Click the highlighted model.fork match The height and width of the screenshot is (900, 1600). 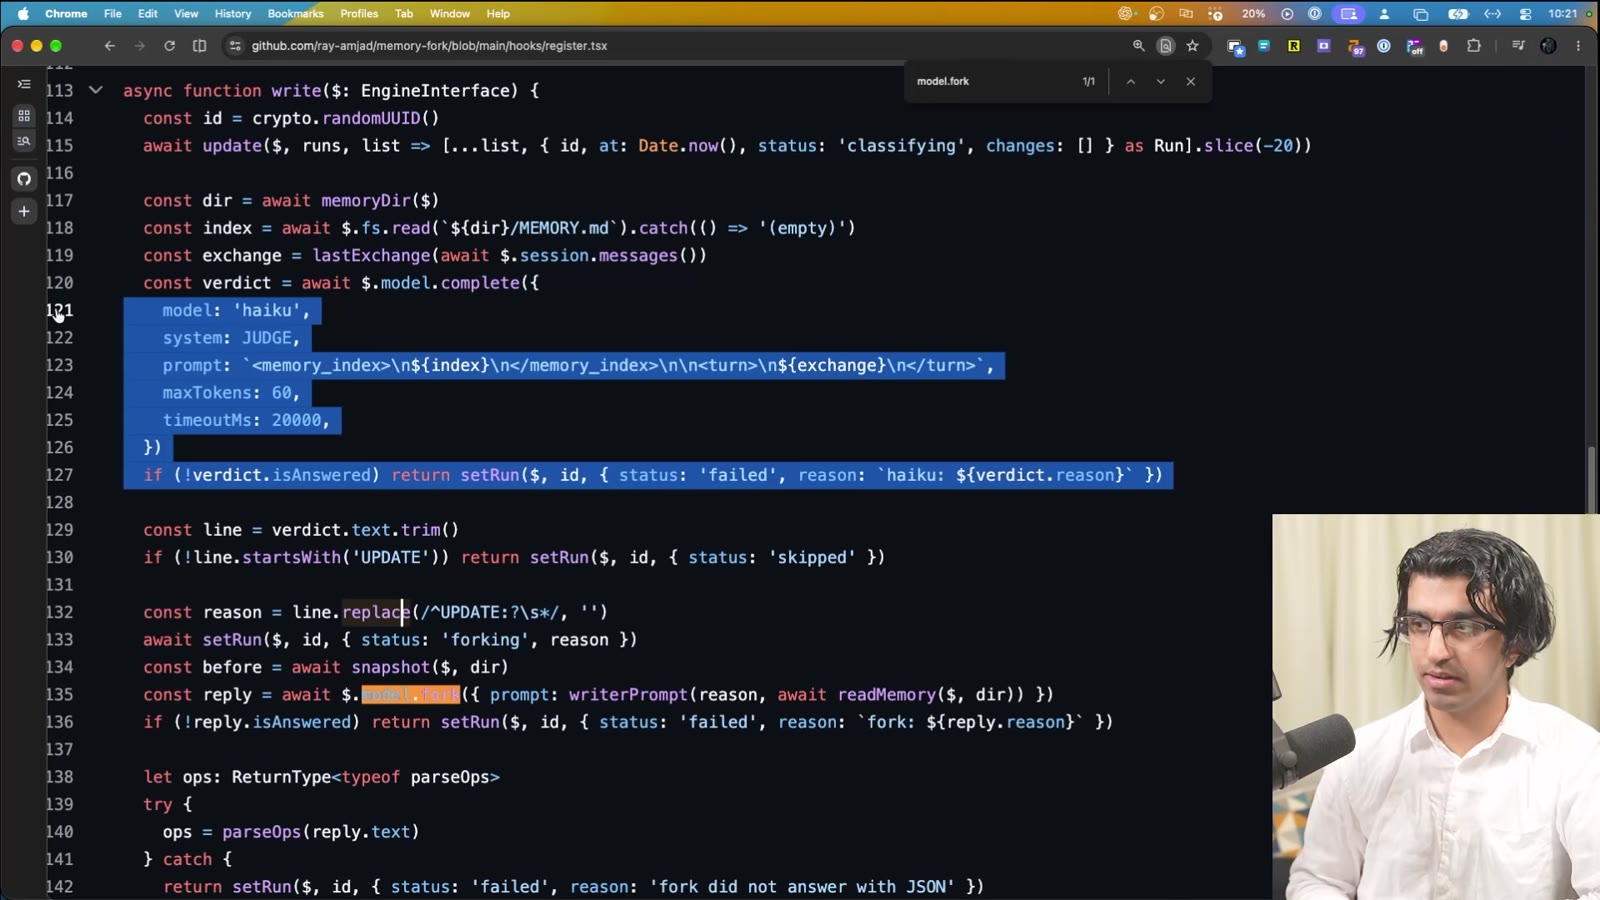[x=411, y=694]
